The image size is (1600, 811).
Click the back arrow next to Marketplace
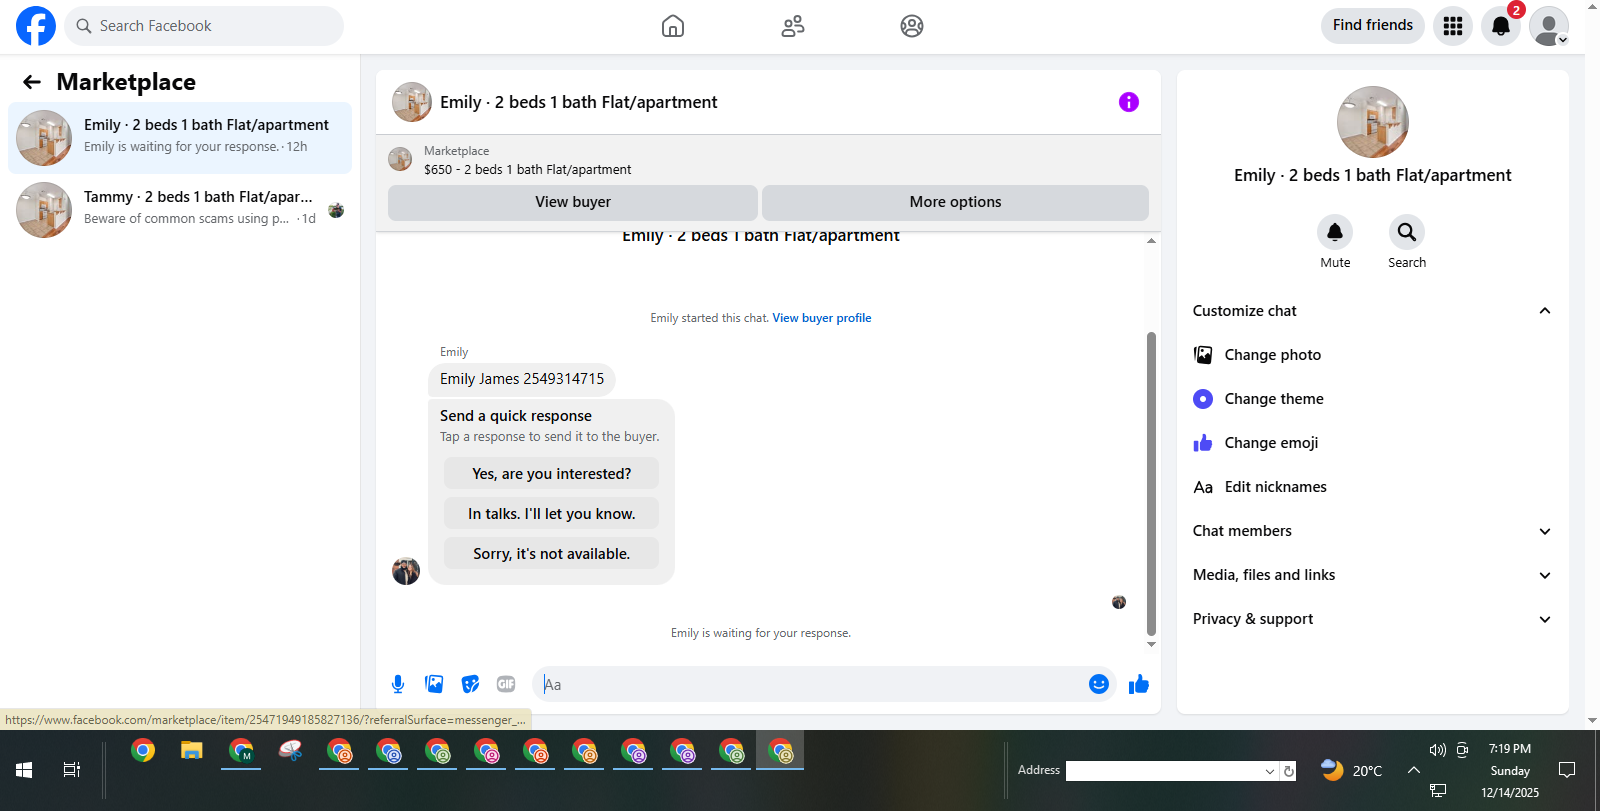[32, 82]
